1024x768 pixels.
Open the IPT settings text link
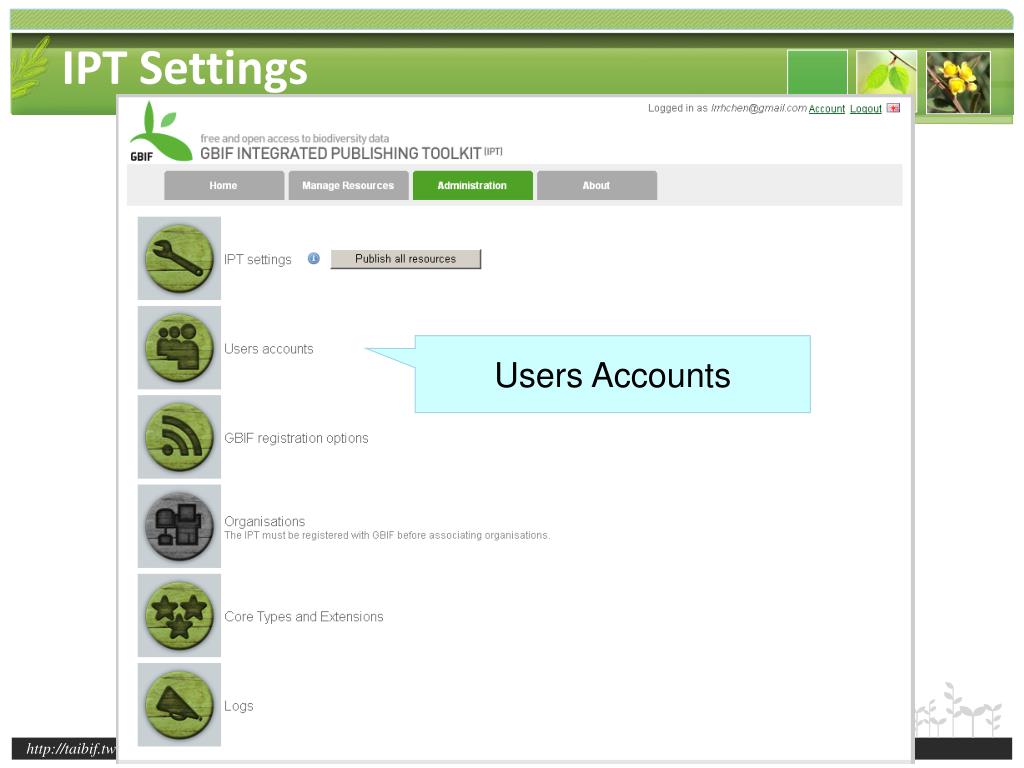click(x=257, y=259)
